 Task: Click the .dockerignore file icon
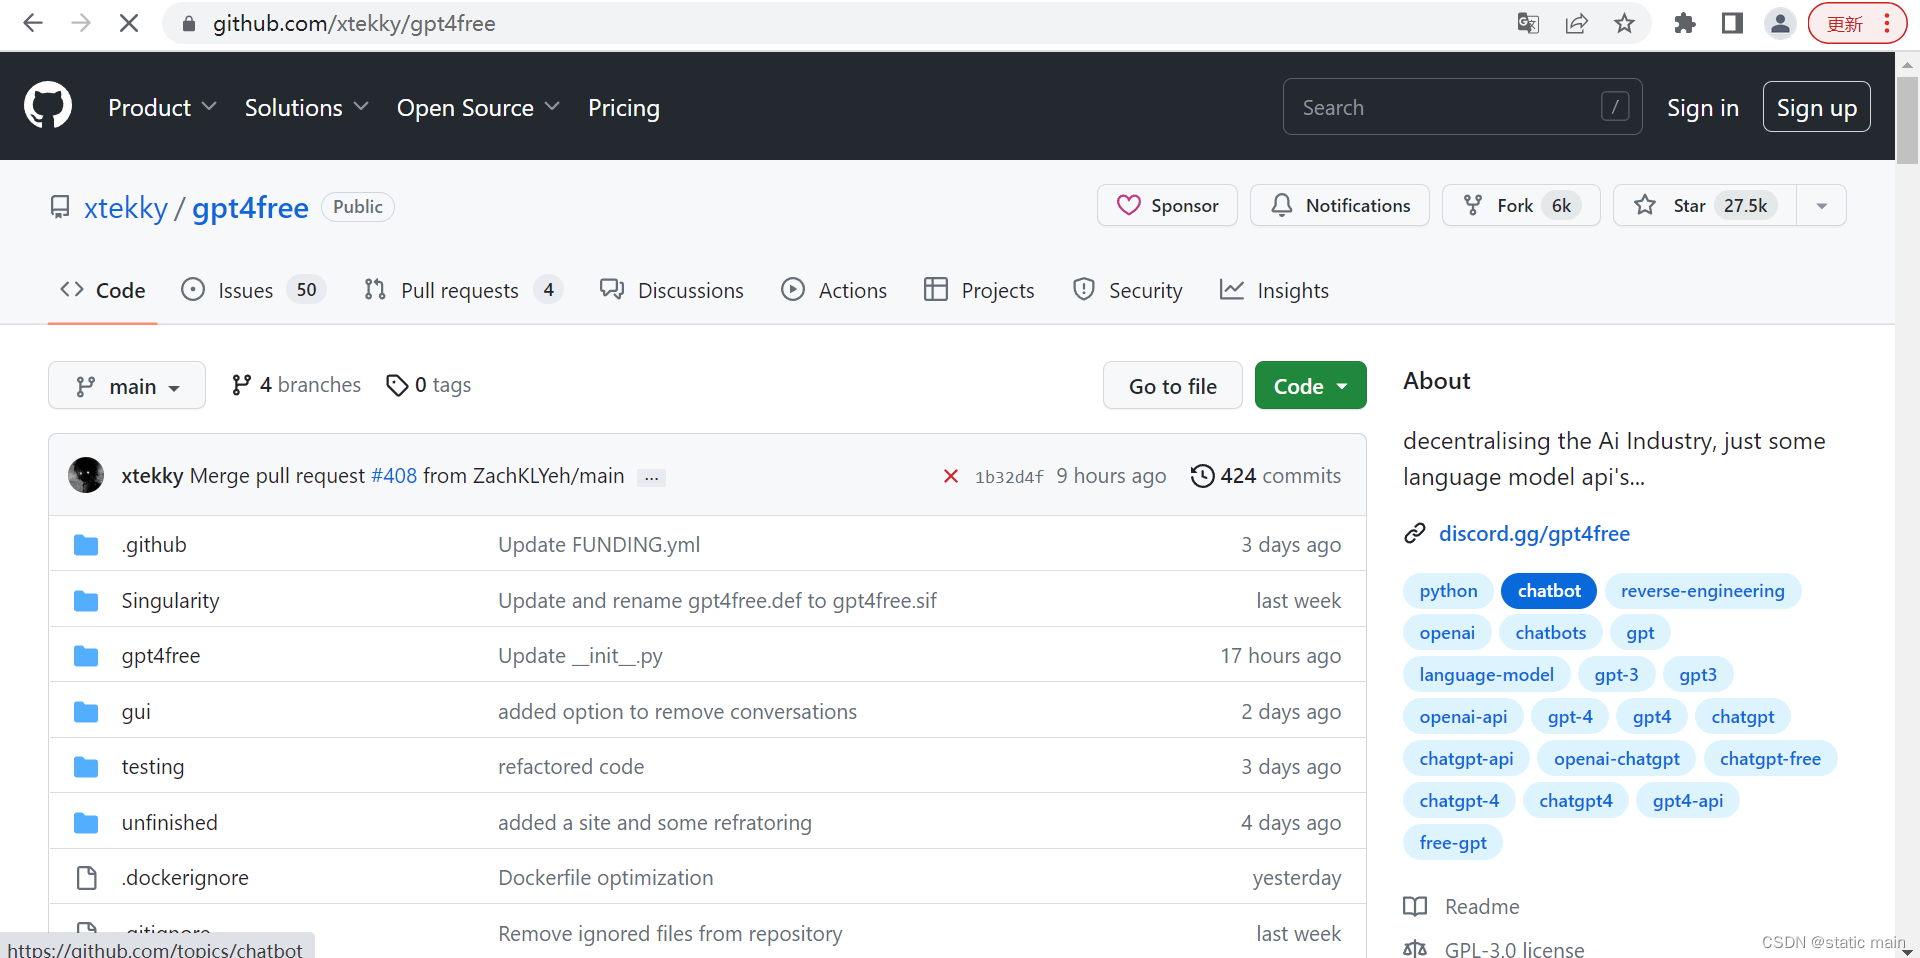click(x=87, y=878)
